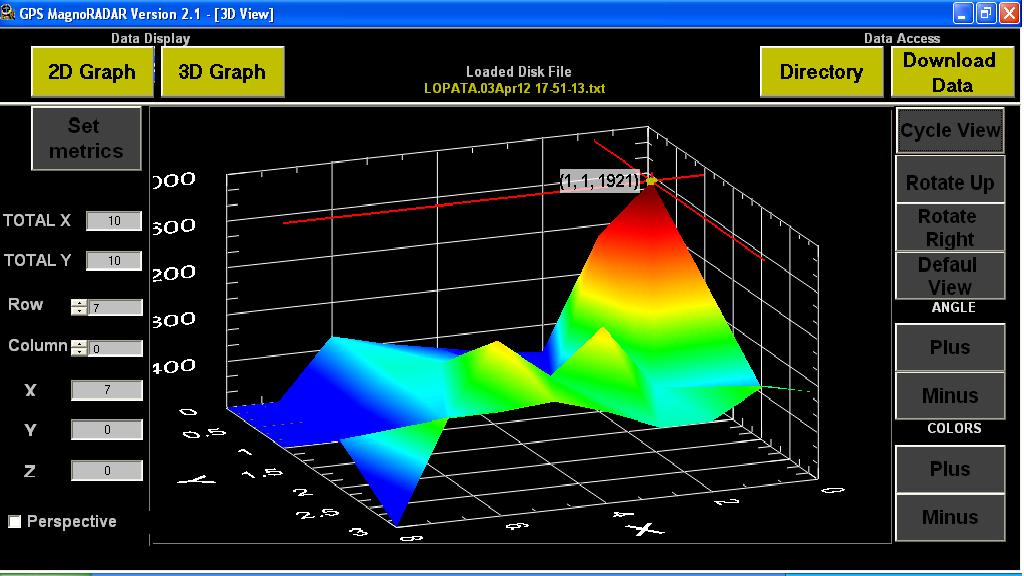
Task: Click Plus under COLORS
Action: (x=949, y=469)
